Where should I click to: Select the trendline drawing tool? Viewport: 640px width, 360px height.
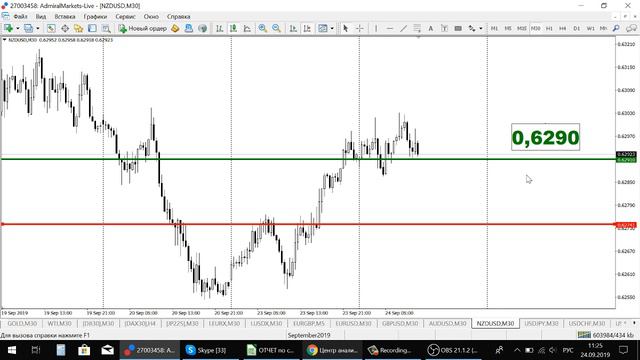[x=403, y=28]
